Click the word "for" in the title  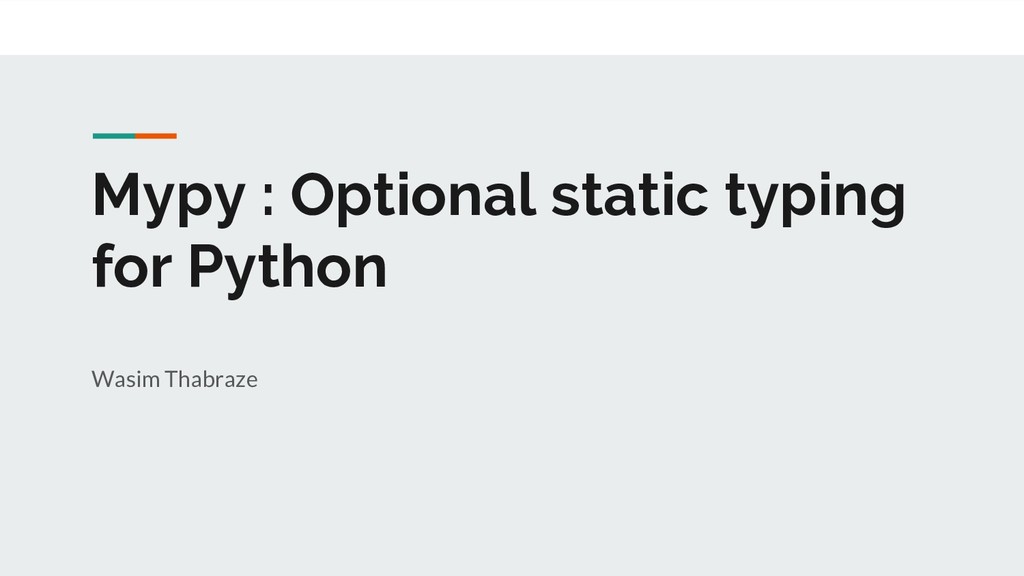(132, 265)
